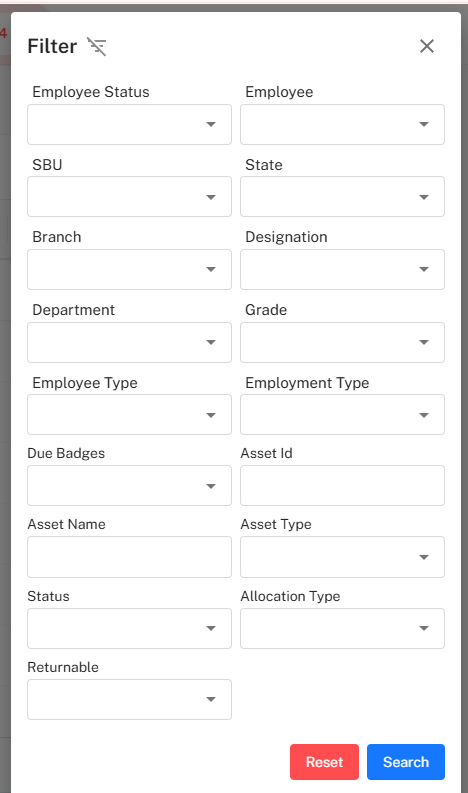Open the Employee Status dropdown
Image resolution: width=468 pixels, height=793 pixels.
tap(130, 124)
